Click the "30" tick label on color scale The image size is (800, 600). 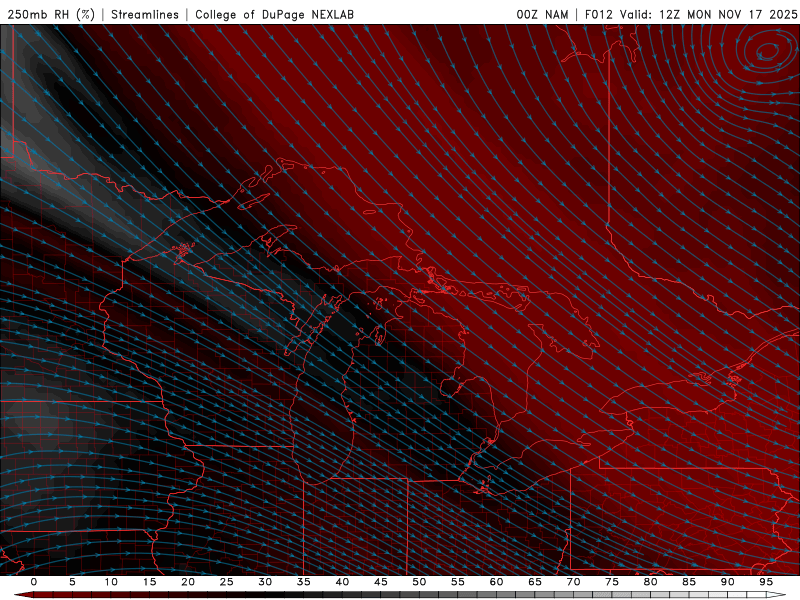pyautogui.click(x=265, y=582)
